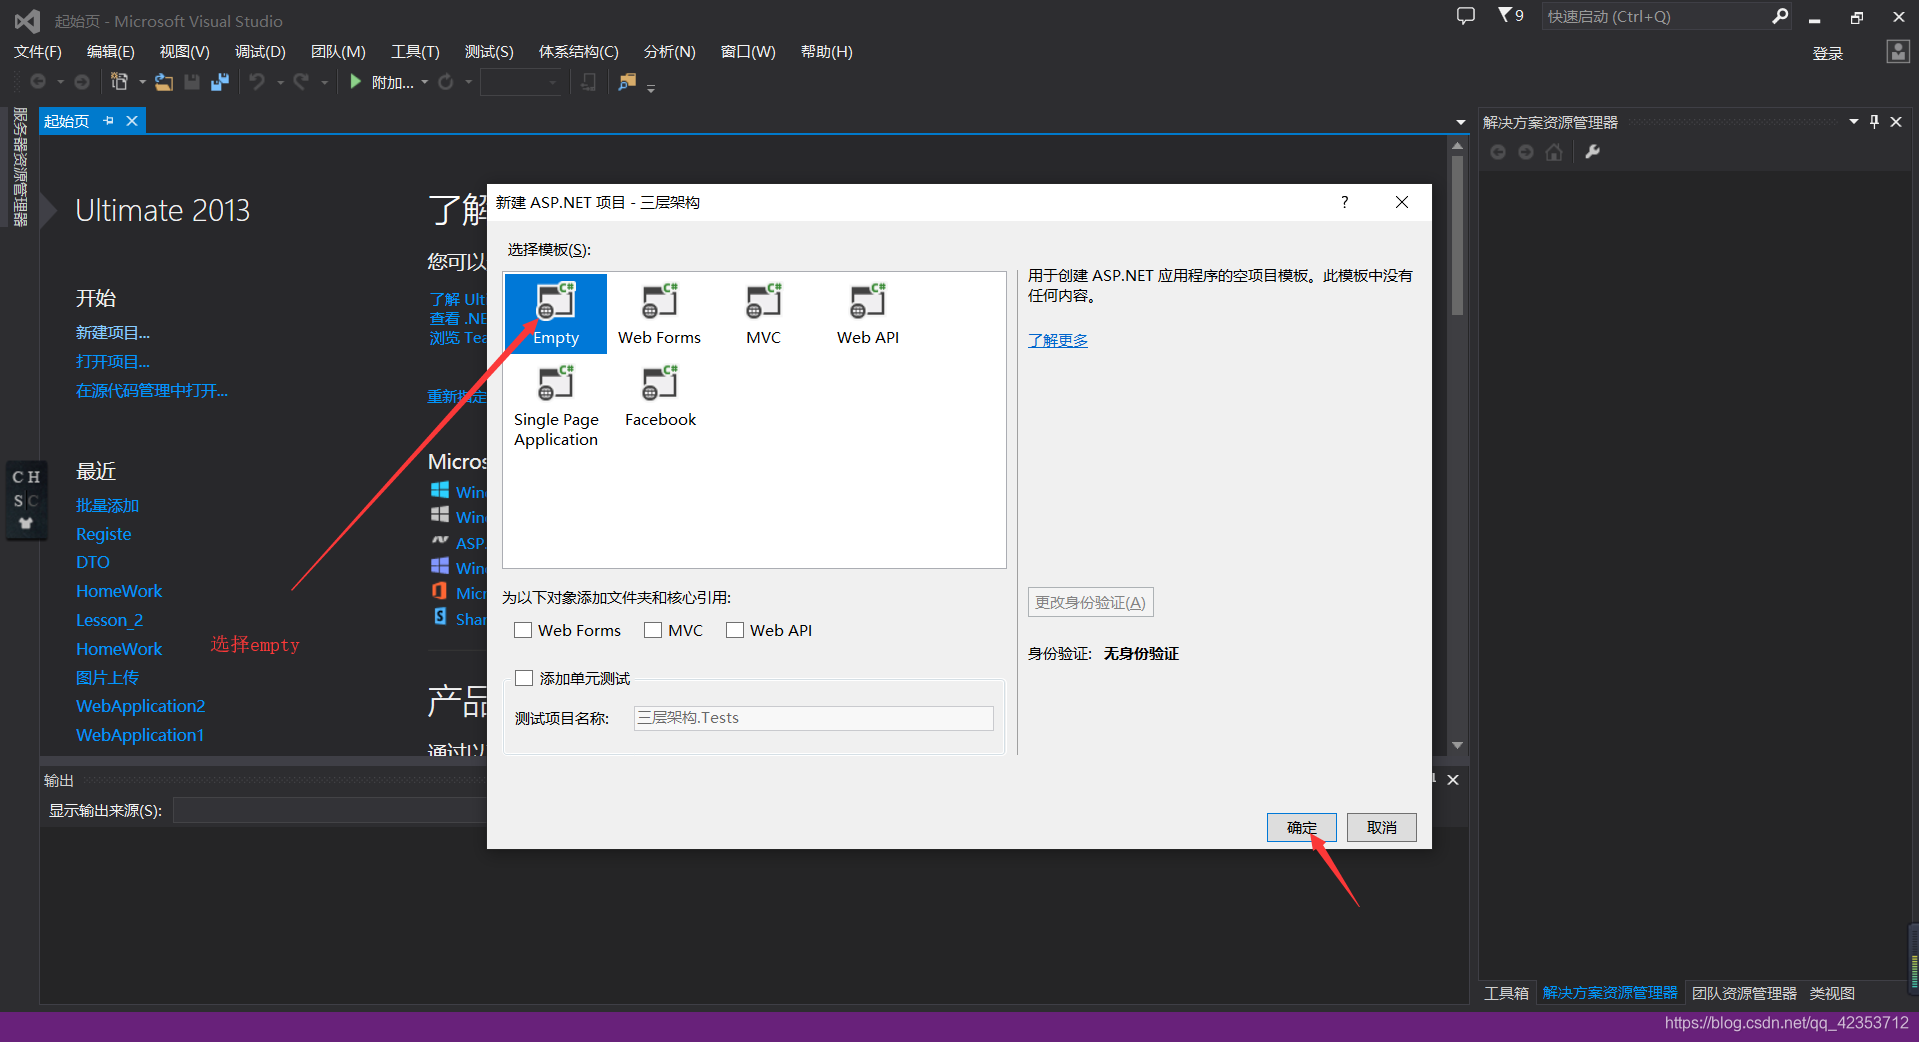This screenshot has height=1042, width=1919.
Task: Open the File menu
Action: pos(38,52)
